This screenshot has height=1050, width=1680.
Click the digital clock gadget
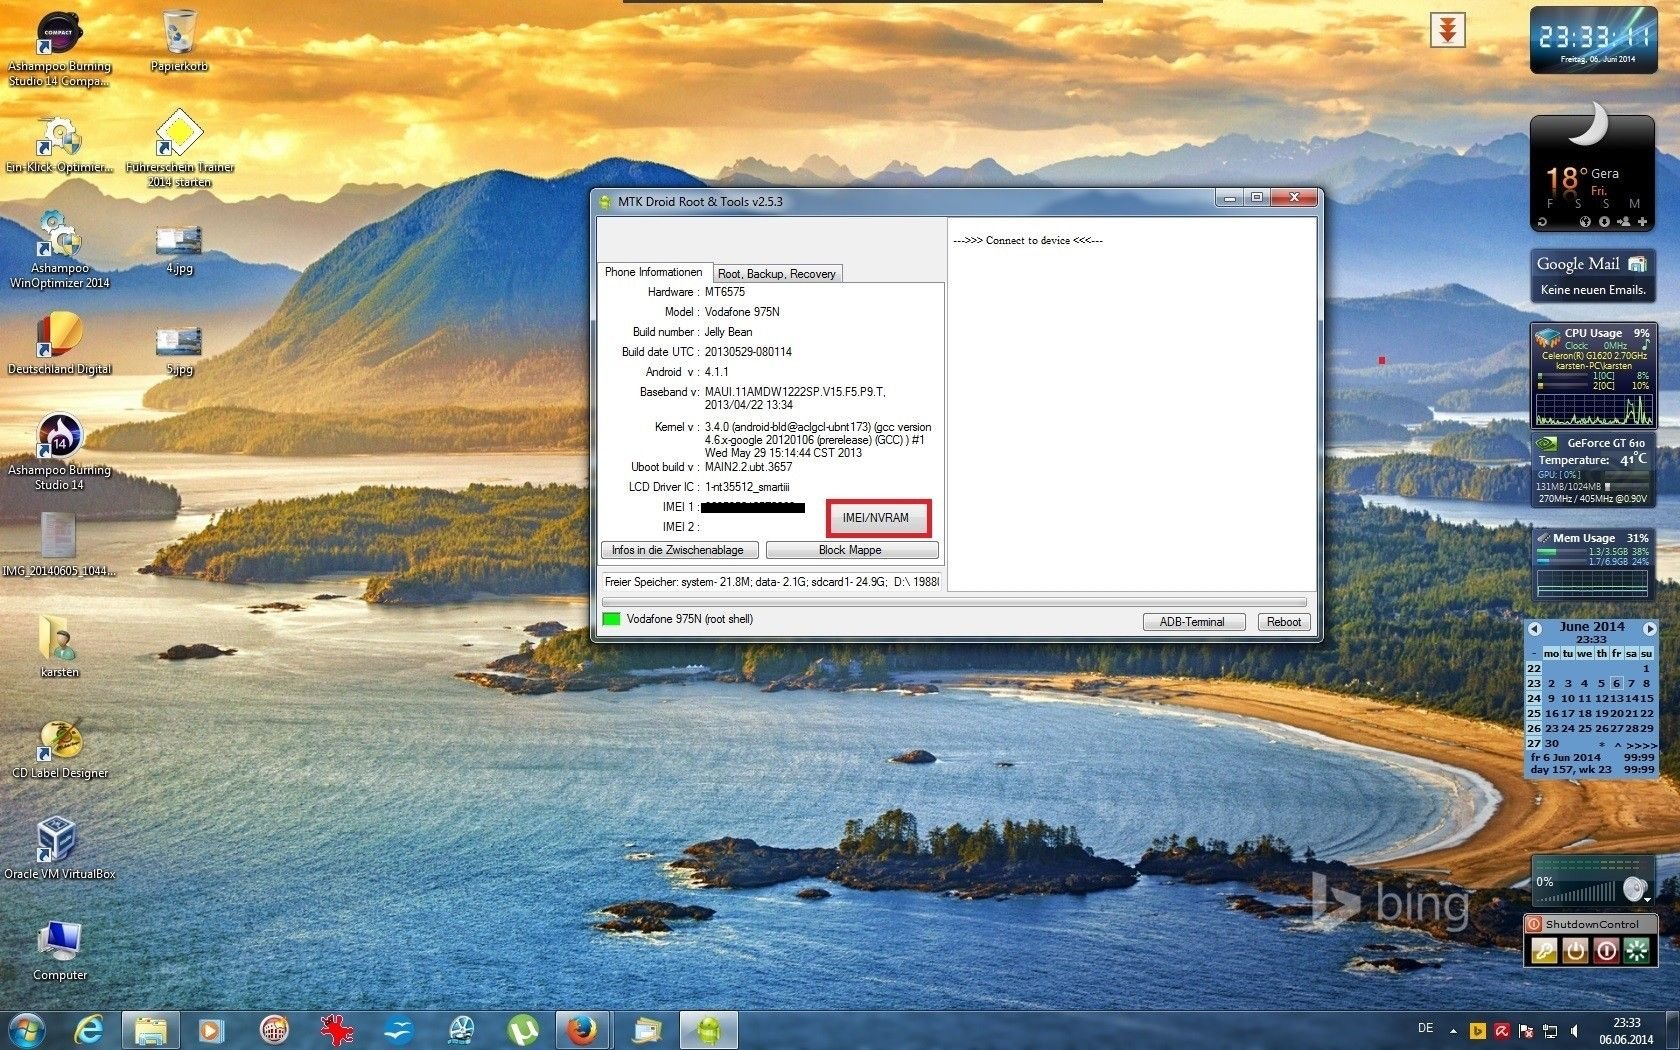pos(1592,40)
